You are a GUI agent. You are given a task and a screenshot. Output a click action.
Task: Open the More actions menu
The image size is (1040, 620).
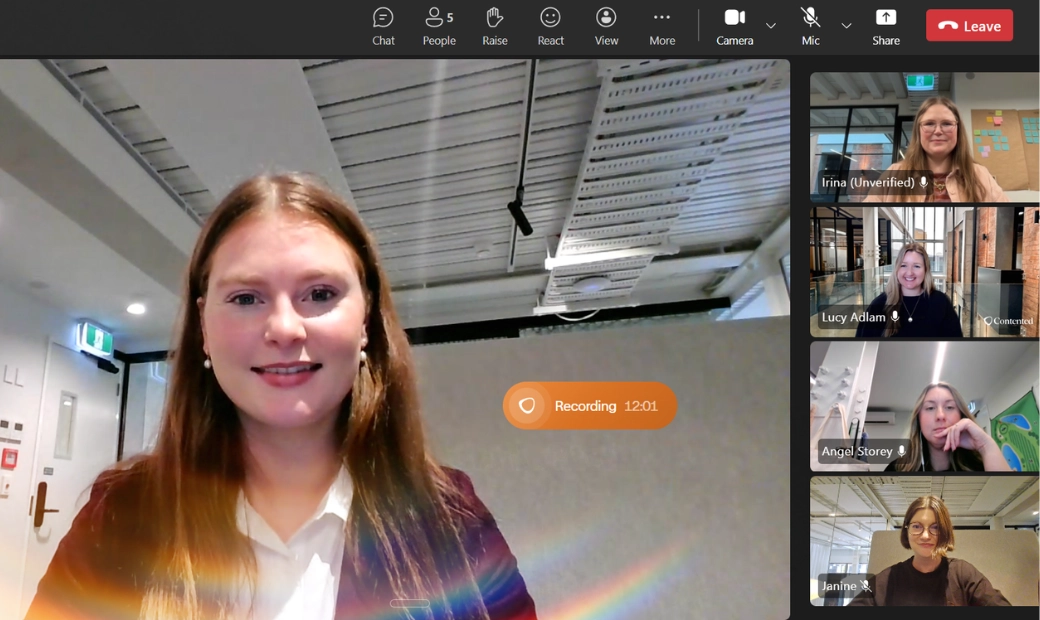coord(662,27)
